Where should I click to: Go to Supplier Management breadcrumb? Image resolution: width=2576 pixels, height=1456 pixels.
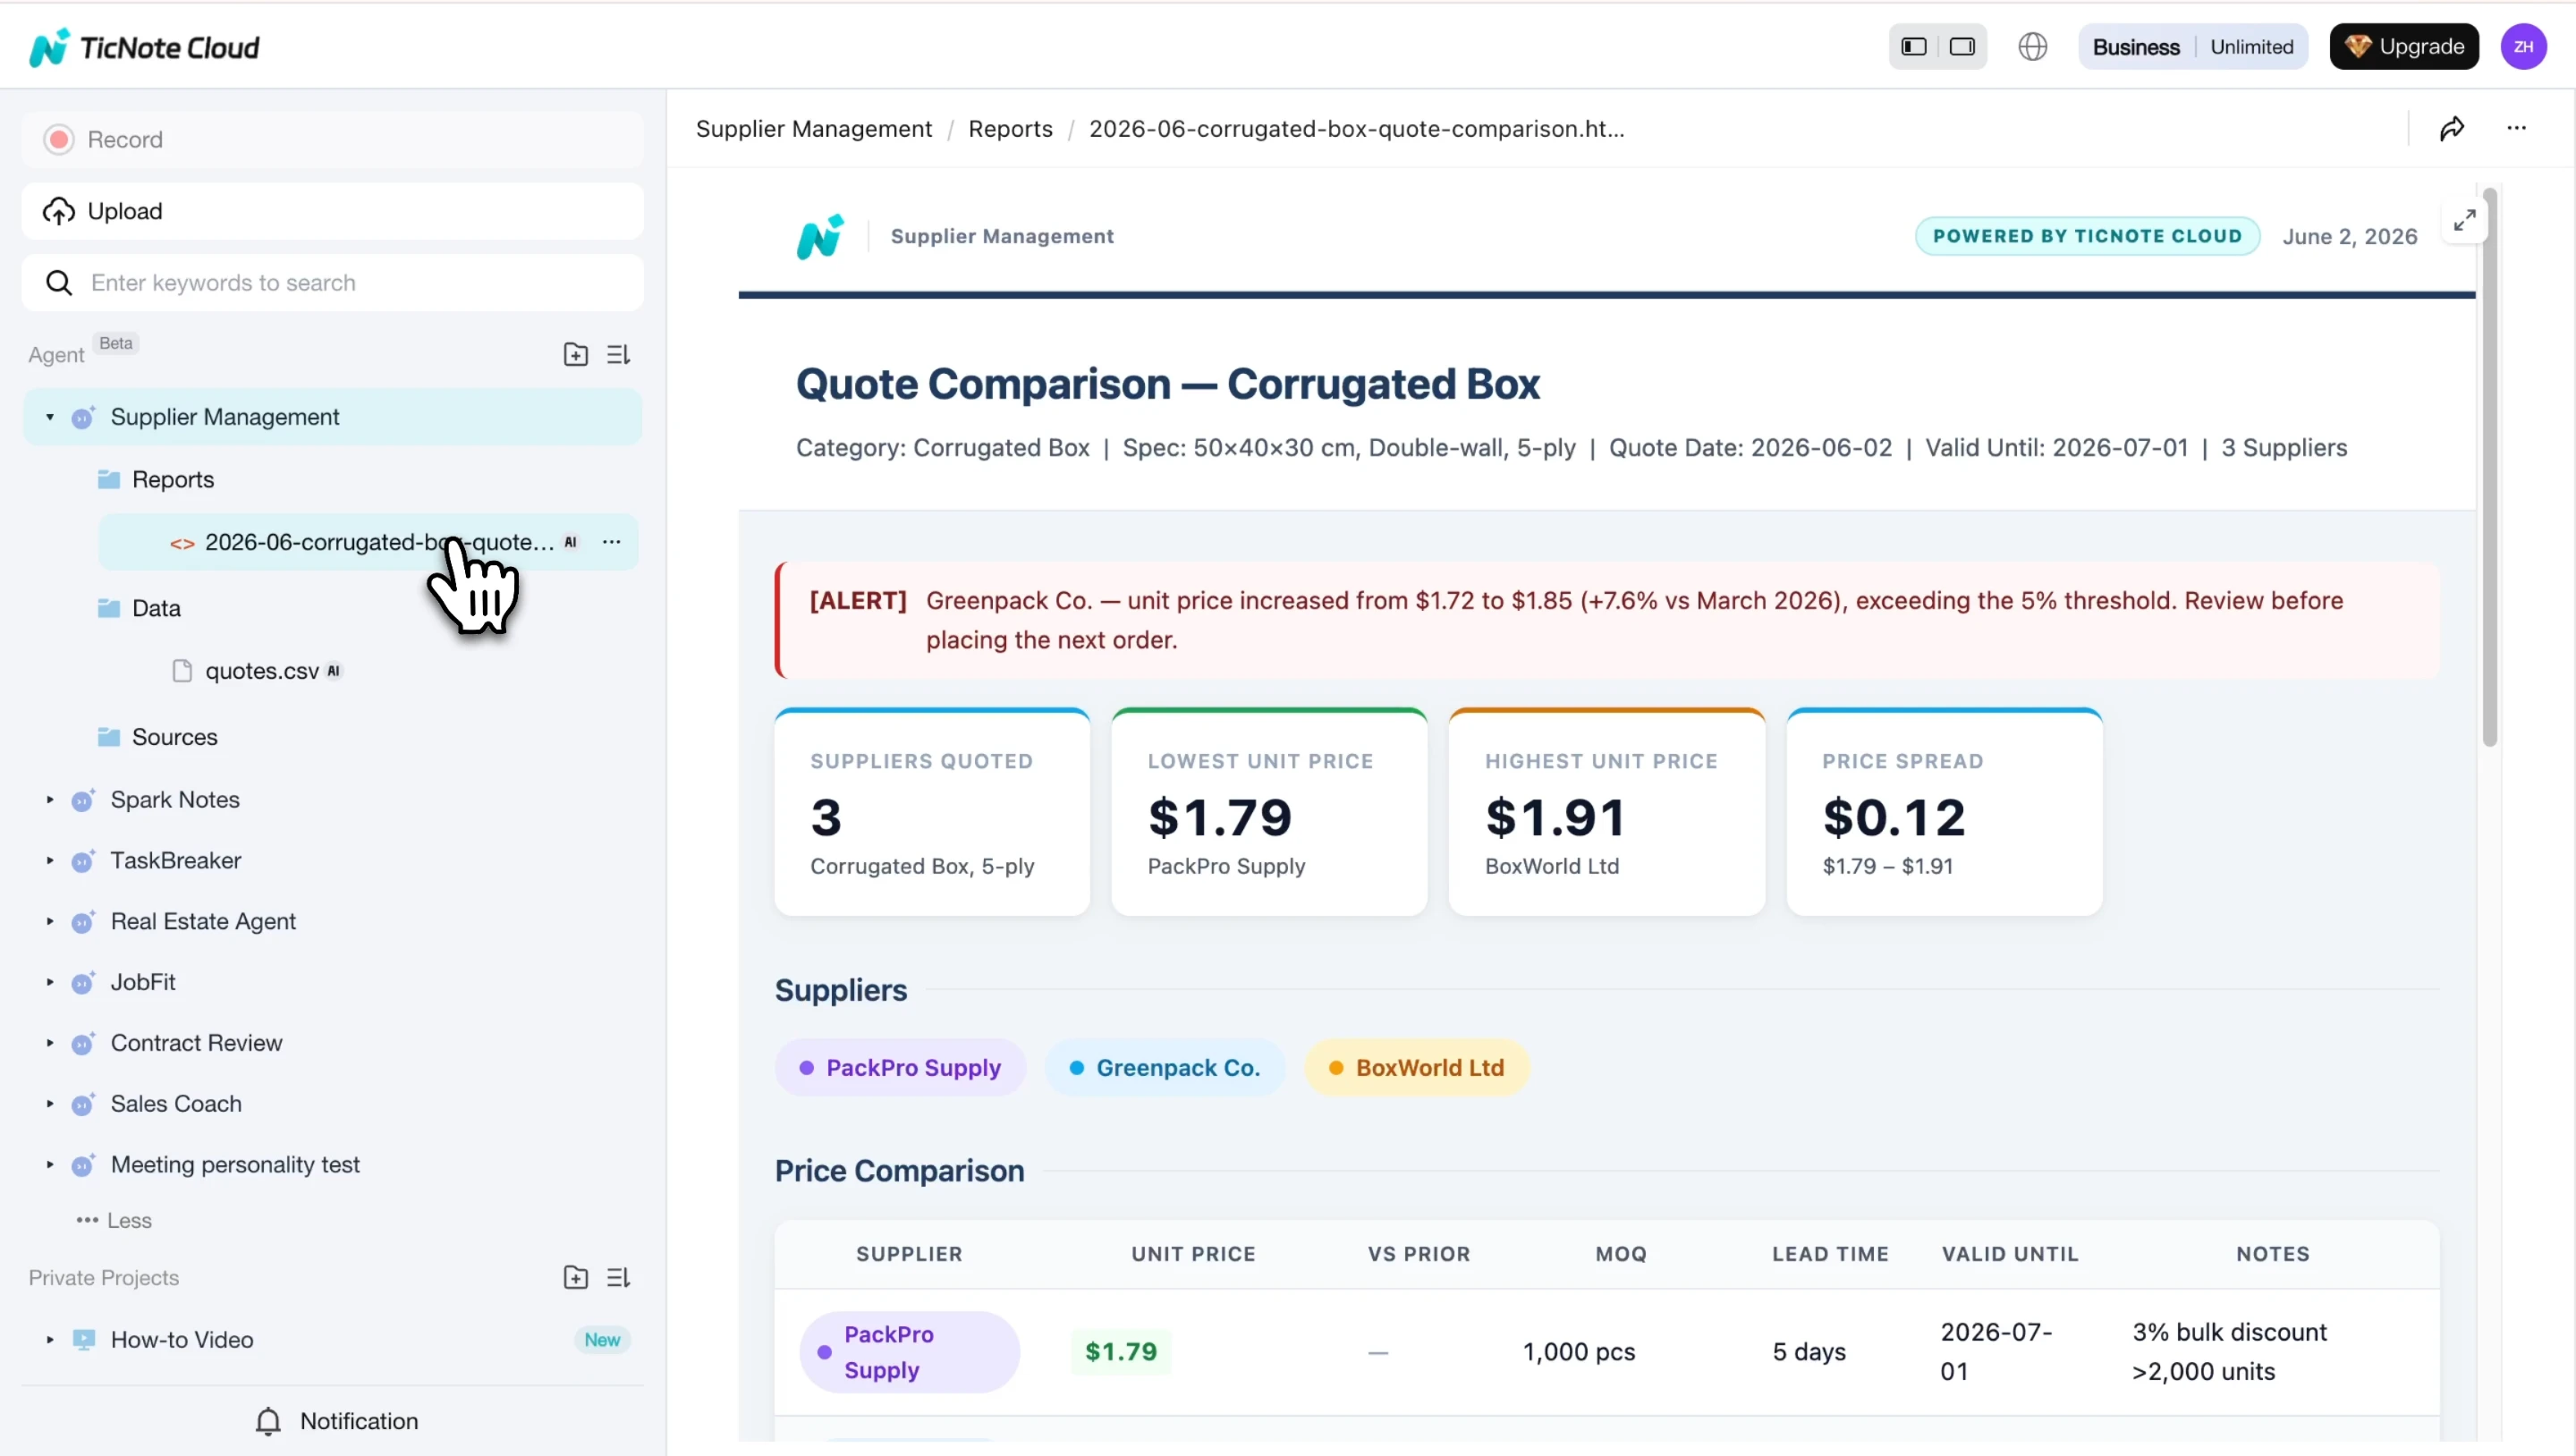click(813, 129)
